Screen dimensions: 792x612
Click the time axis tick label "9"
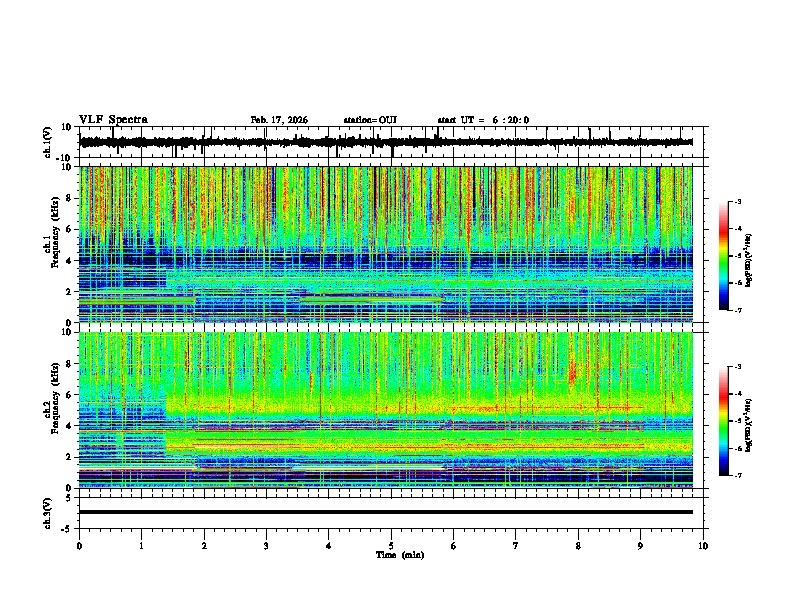click(640, 546)
